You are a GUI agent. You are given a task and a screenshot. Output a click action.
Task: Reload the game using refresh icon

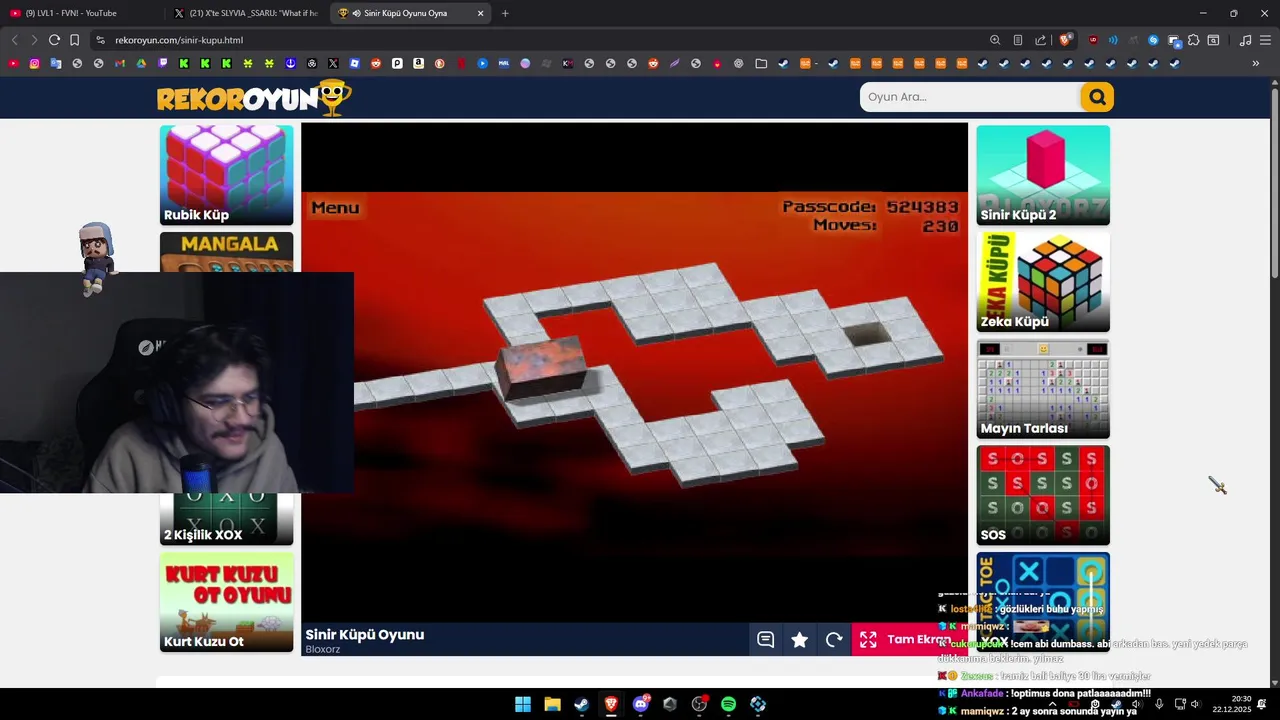(834, 640)
